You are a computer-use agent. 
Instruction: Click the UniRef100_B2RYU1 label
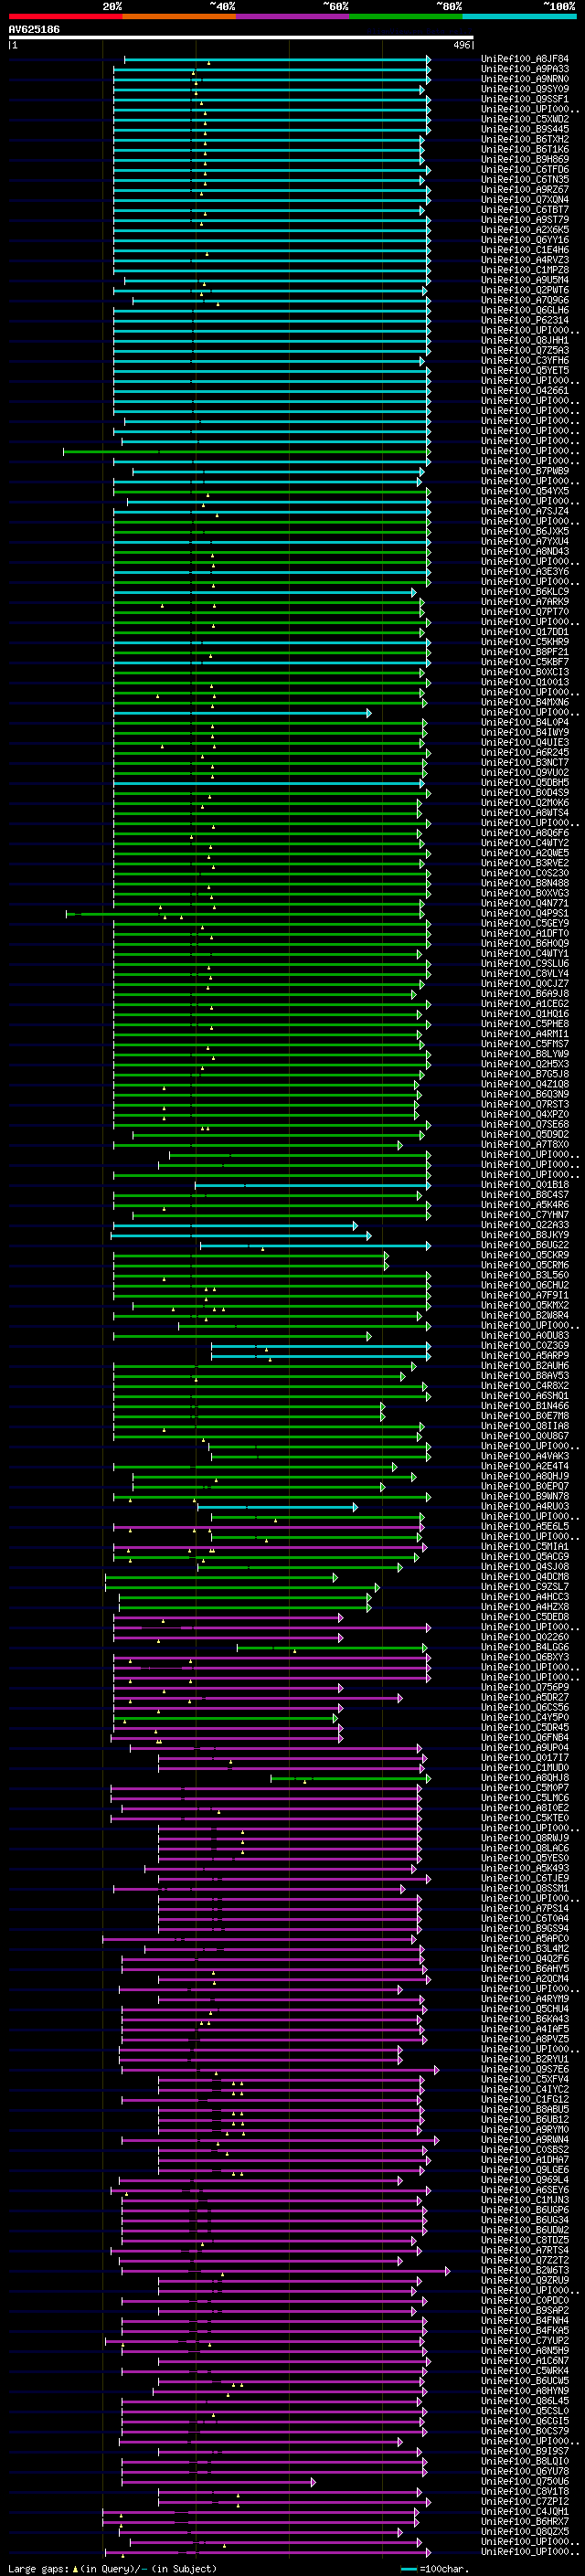click(525, 2059)
